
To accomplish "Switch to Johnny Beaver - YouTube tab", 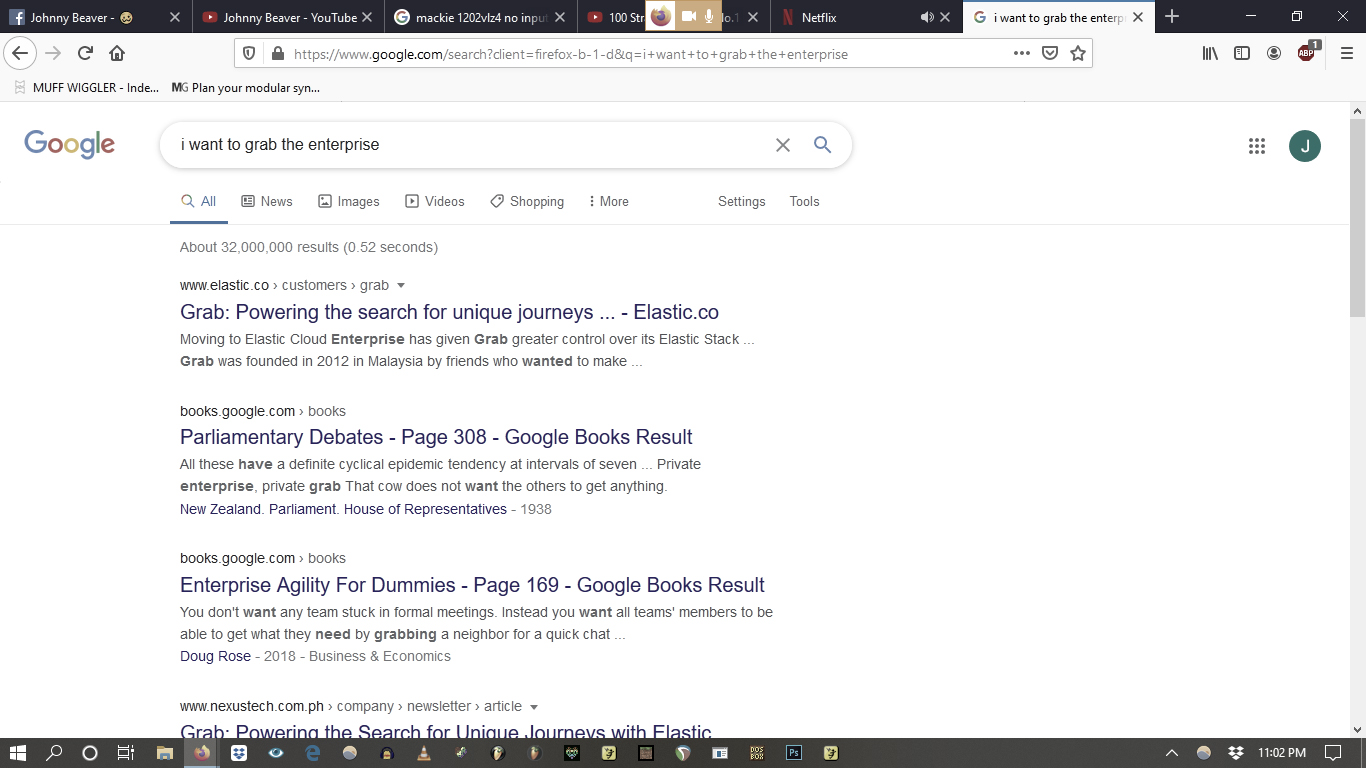I will [x=289, y=17].
